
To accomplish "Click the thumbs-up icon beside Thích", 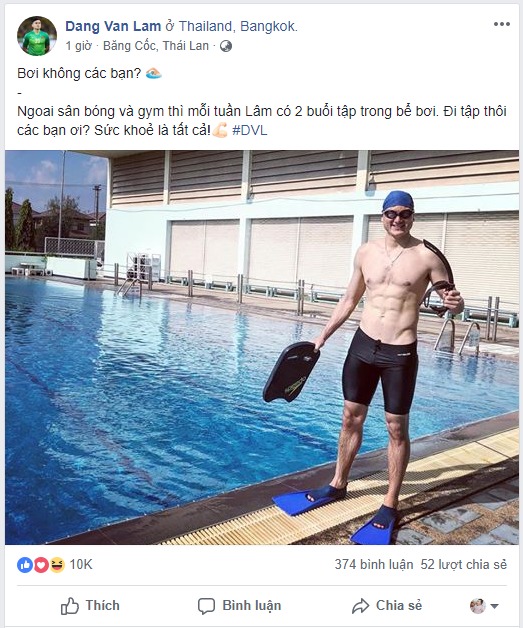I will (x=70, y=606).
